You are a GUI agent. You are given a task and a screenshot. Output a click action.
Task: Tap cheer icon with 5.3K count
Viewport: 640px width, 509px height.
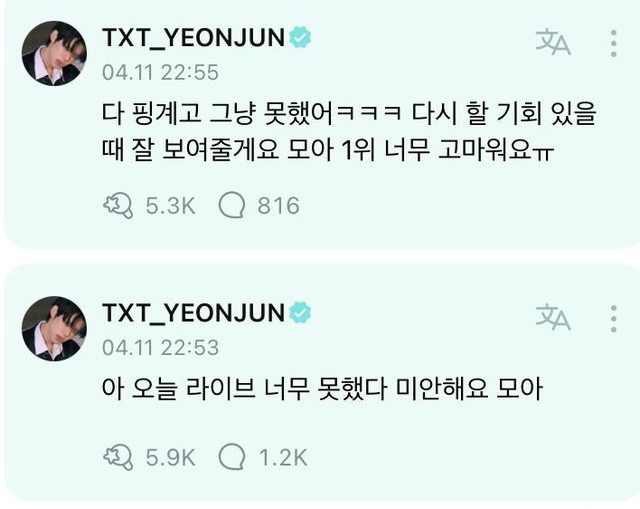coord(118,205)
